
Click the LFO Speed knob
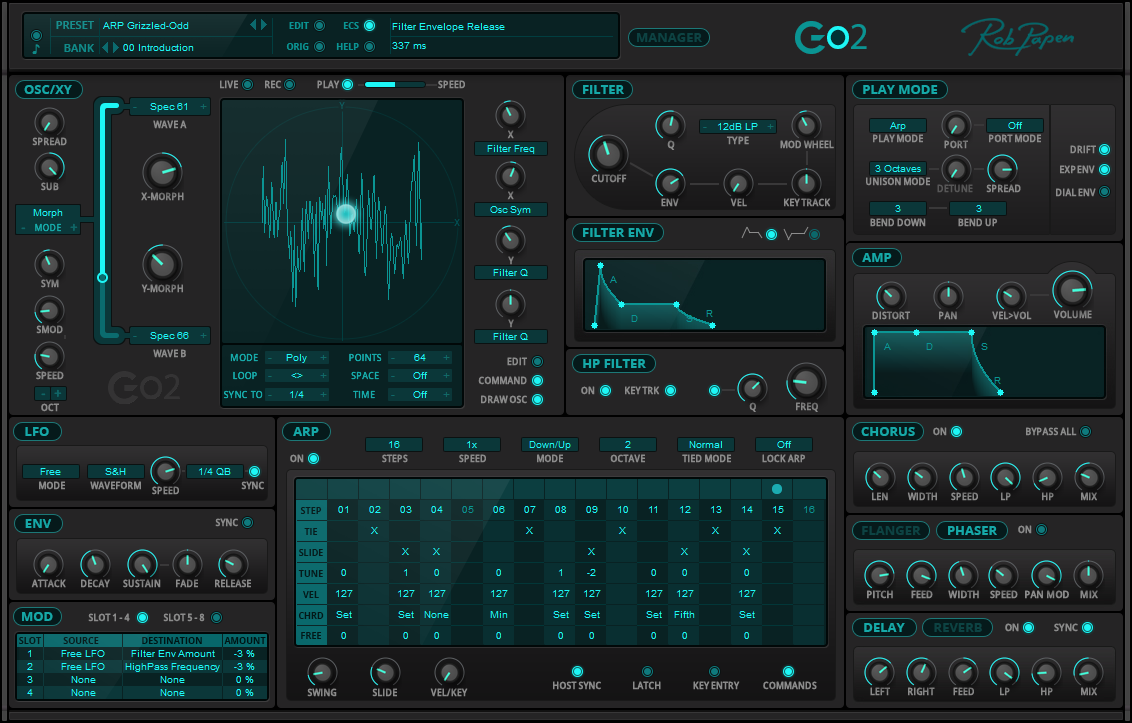(165, 471)
